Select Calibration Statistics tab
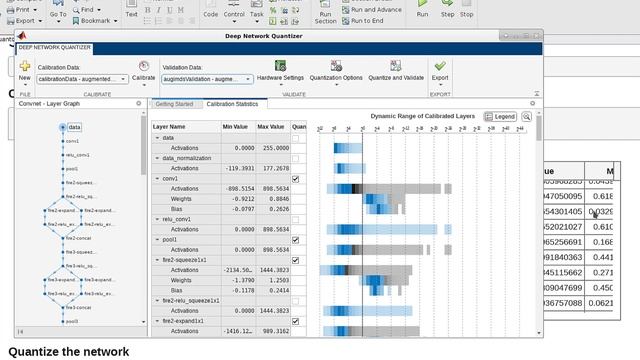 tap(232, 104)
